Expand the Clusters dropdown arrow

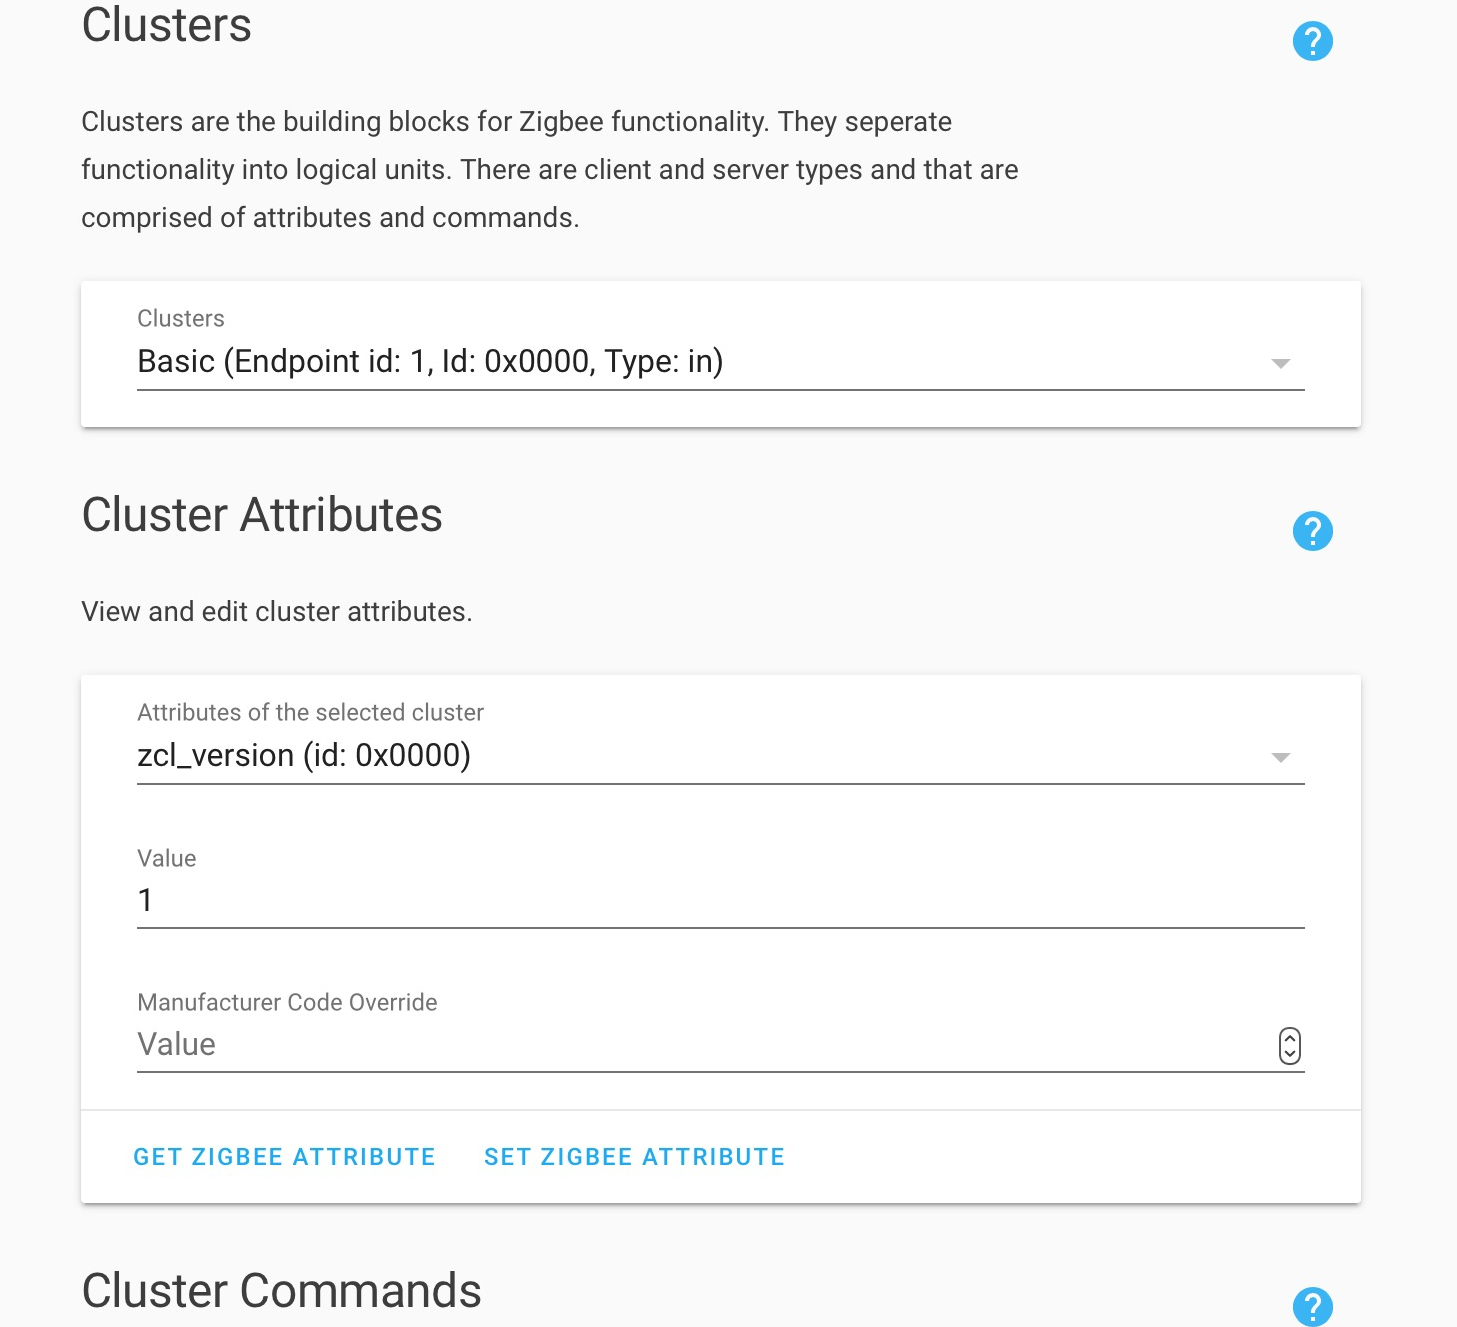1280,363
